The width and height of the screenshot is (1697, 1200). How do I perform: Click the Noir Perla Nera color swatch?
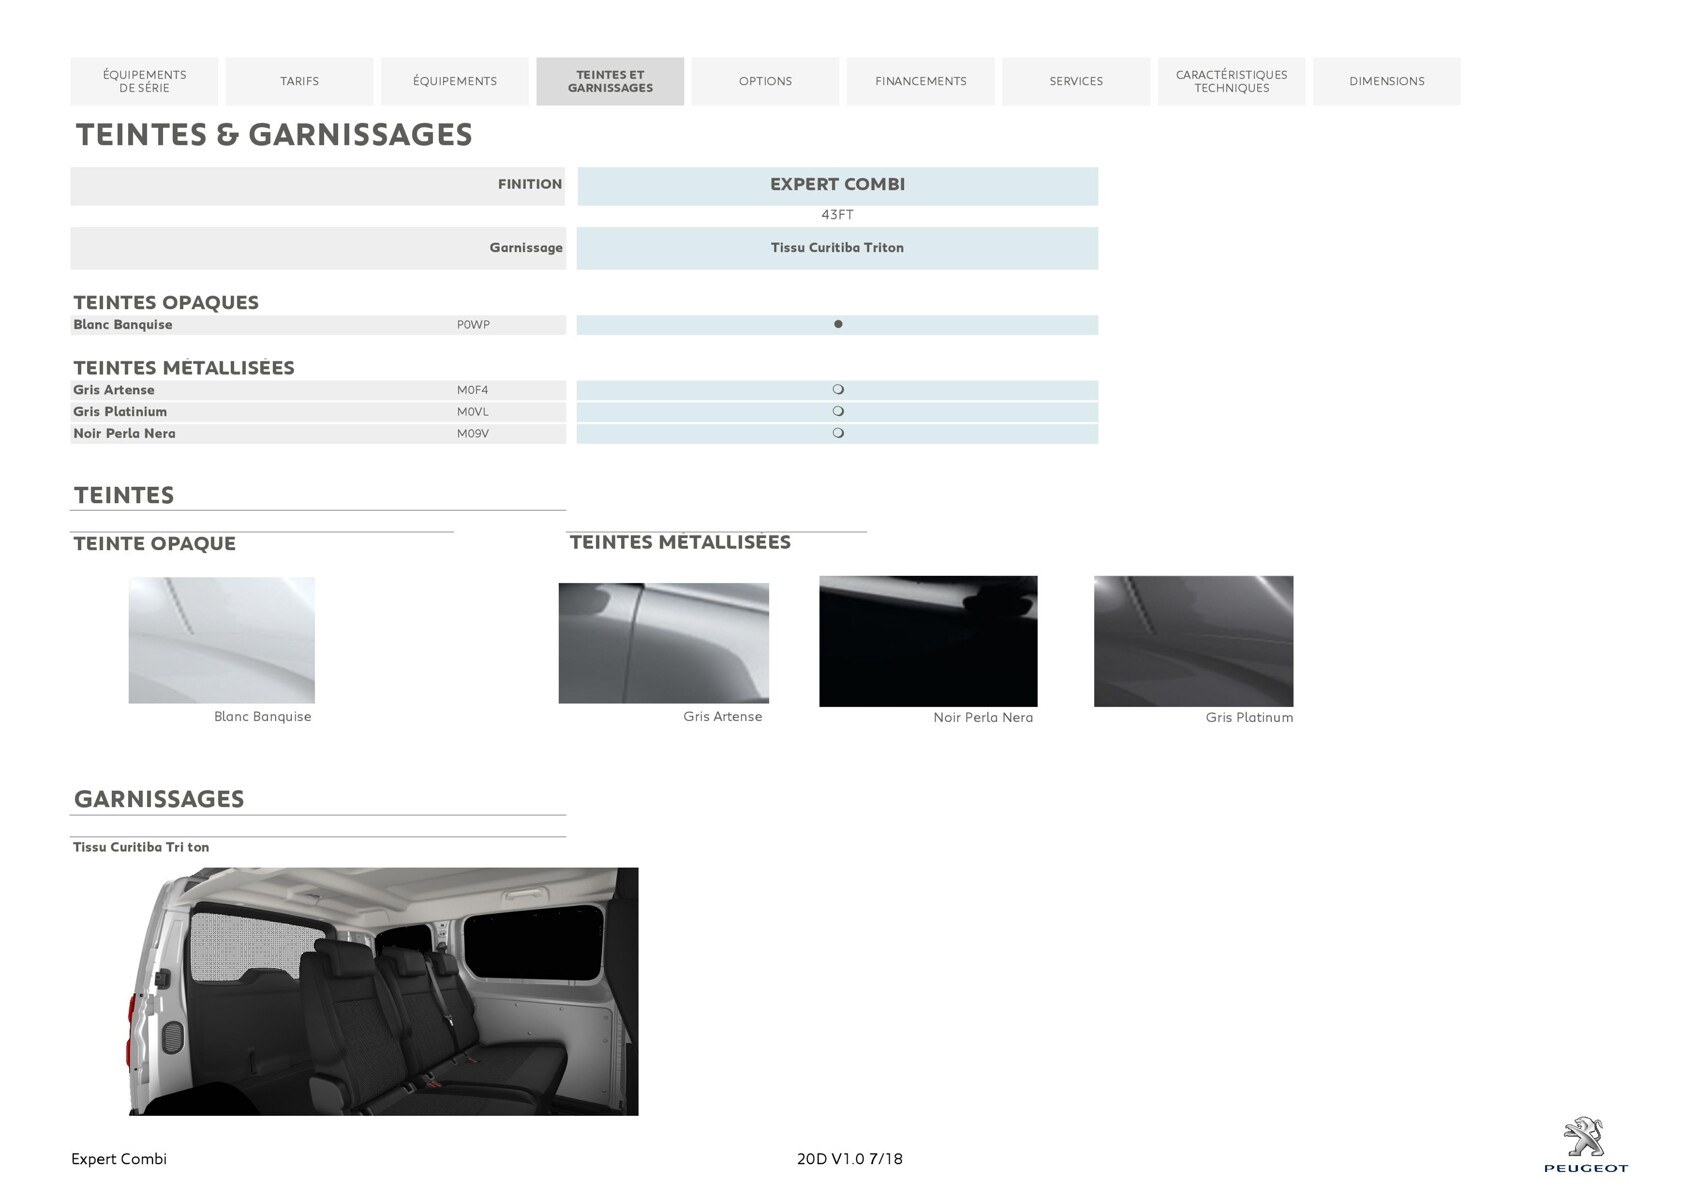tap(928, 641)
